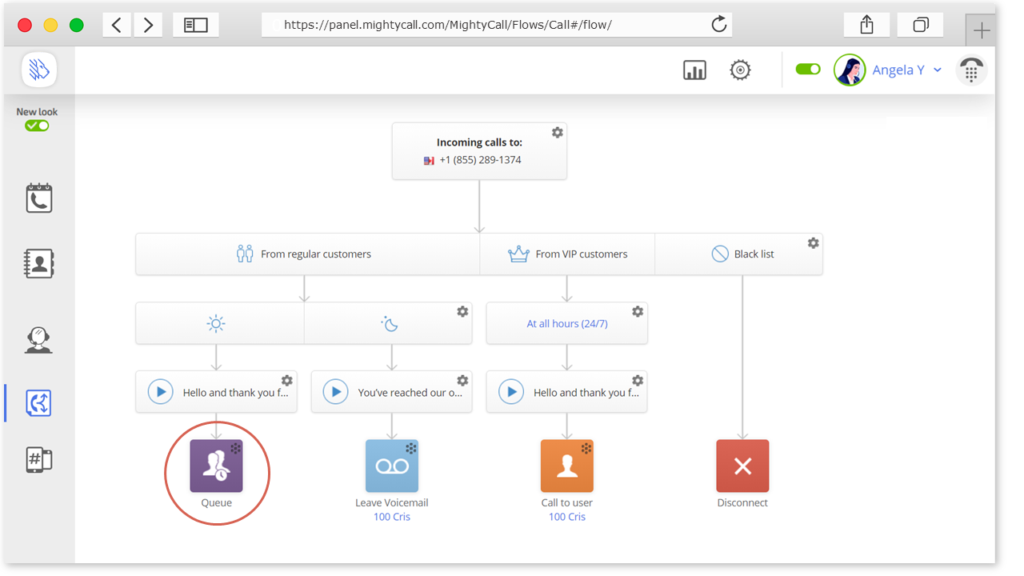Open the Leave Voicemail action block
Viewport: 1024px width, 576px height.
tap(392, 466)
